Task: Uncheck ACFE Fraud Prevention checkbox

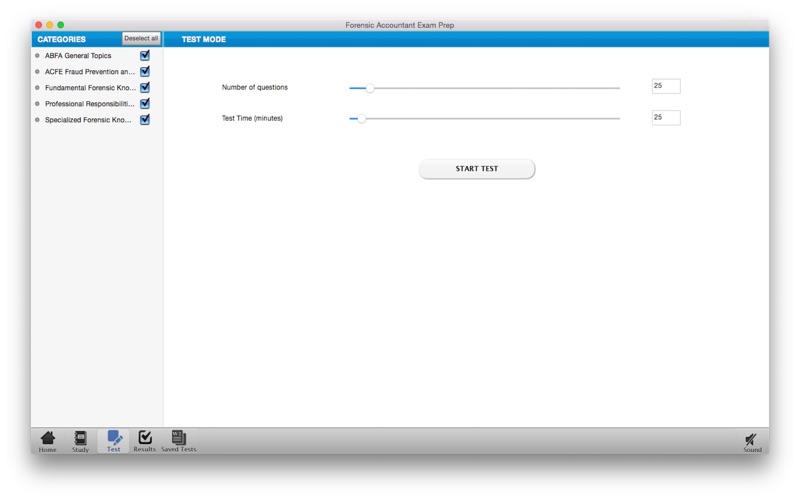Action: (x=145, y=71)
